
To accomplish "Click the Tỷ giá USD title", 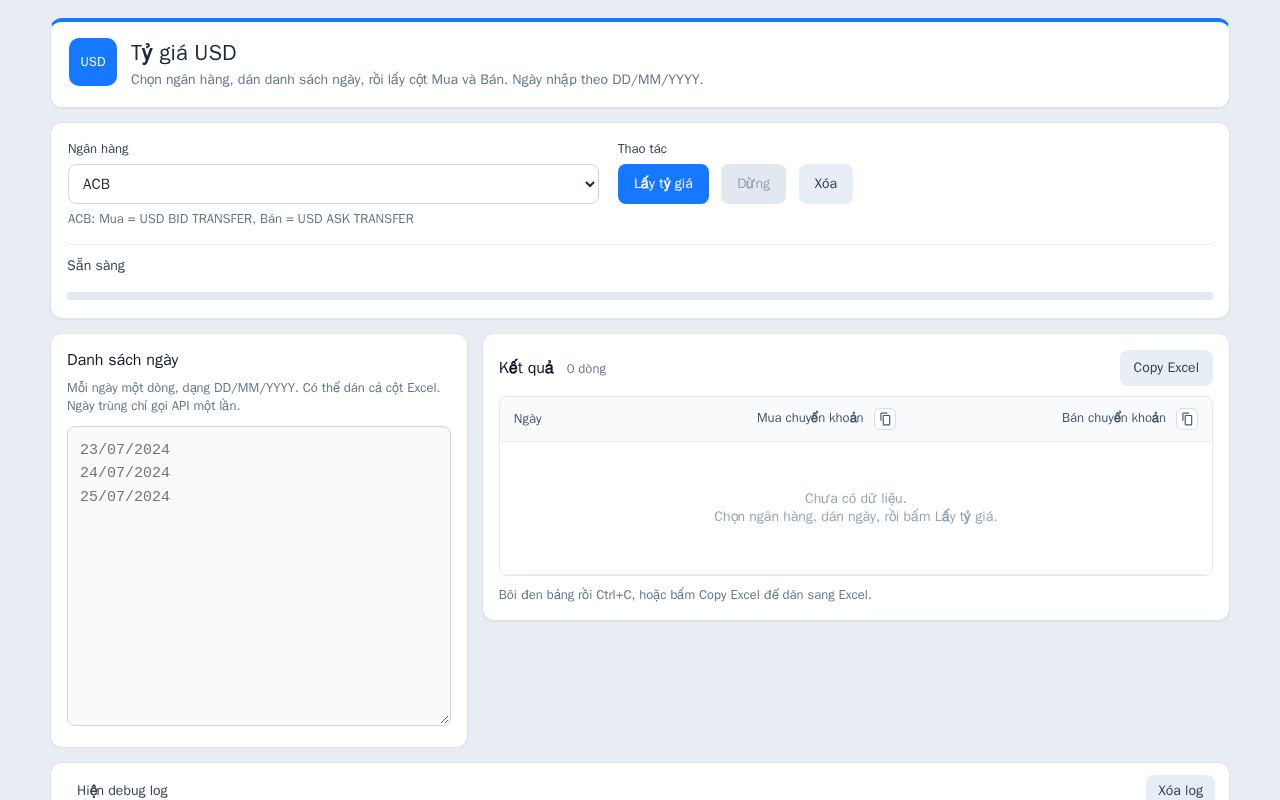I will click(x=184, y=53).
